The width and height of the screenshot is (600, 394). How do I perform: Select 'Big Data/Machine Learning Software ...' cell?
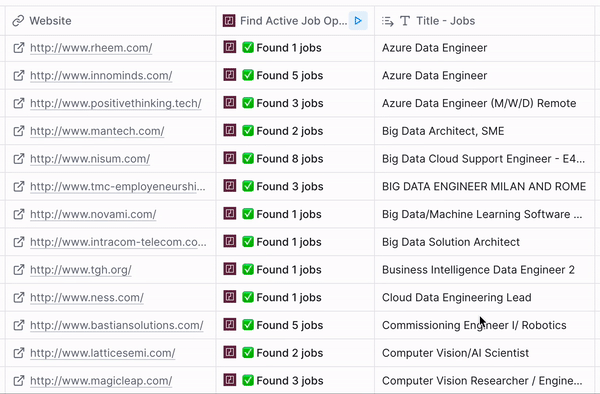pyautogui.click(x=484, y=214)
